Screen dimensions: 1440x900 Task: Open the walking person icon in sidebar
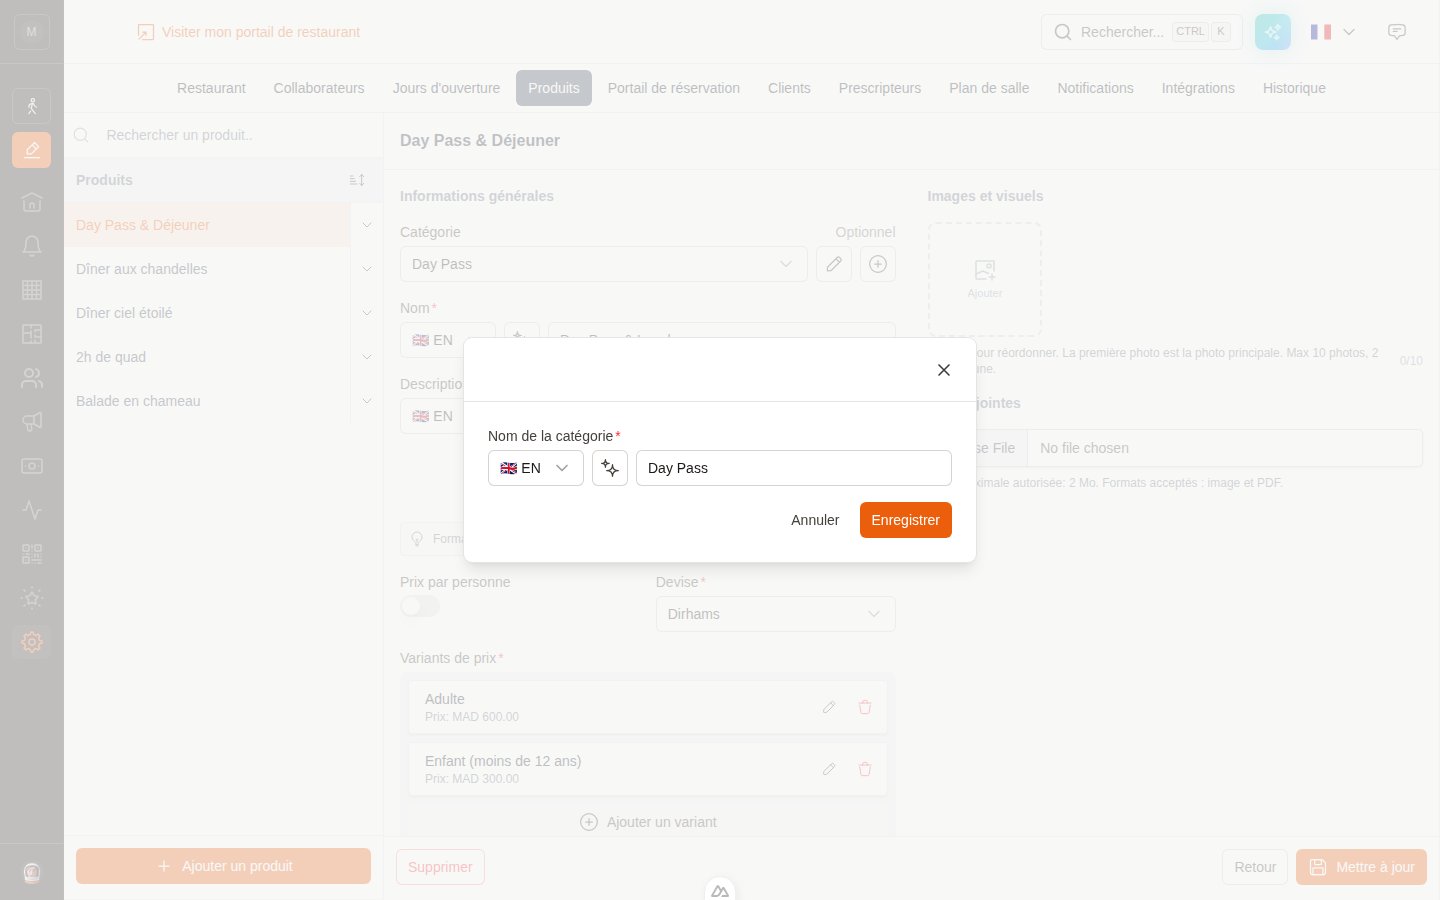[x=32, y=106]
